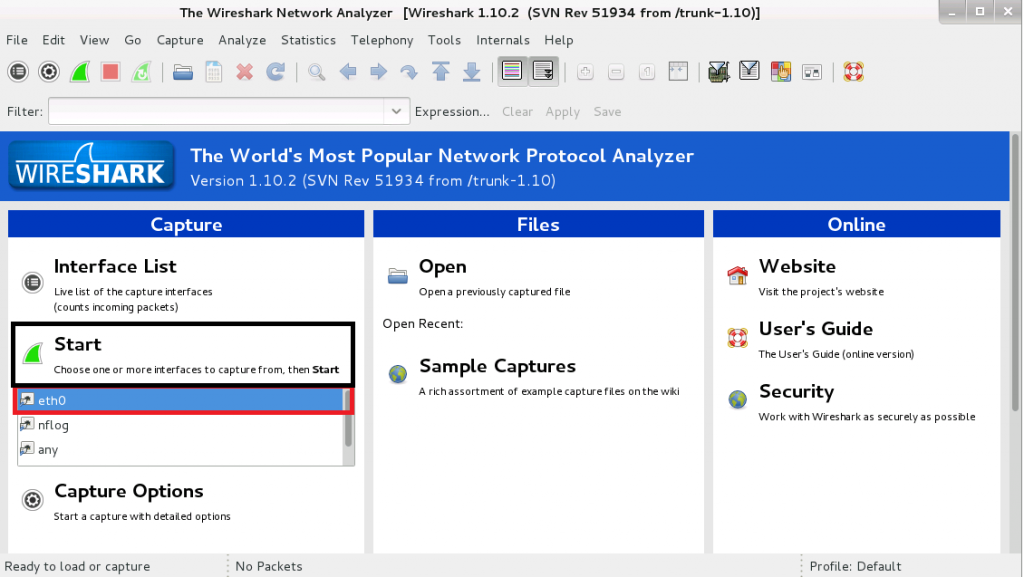Toggle packet list colorization

[x=512, y=70]
